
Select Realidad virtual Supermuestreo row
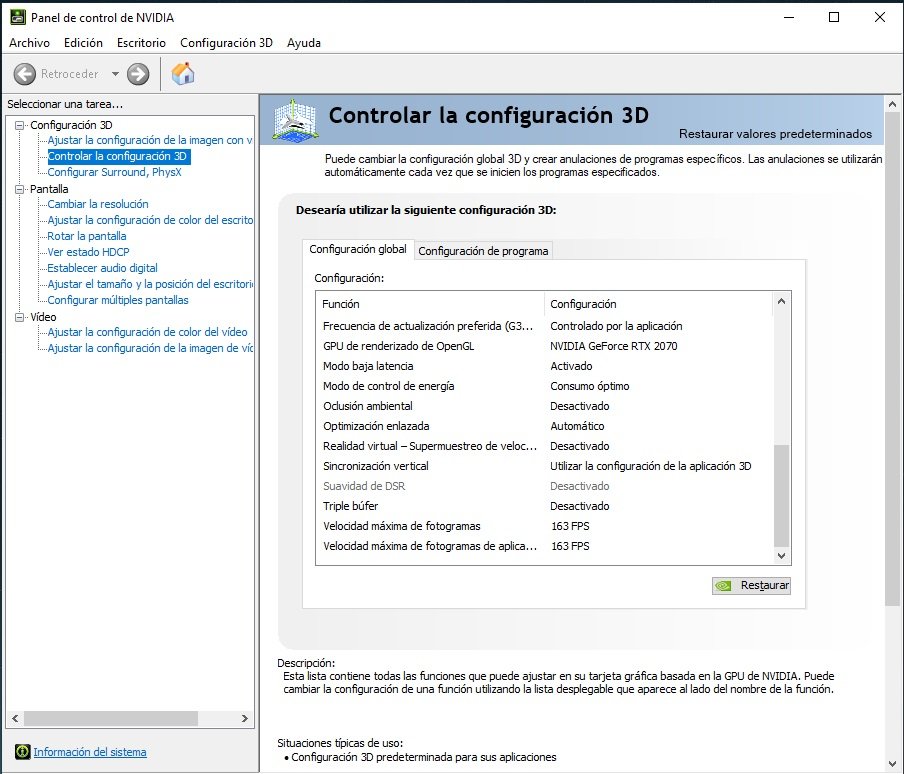(x=544, y=446)
